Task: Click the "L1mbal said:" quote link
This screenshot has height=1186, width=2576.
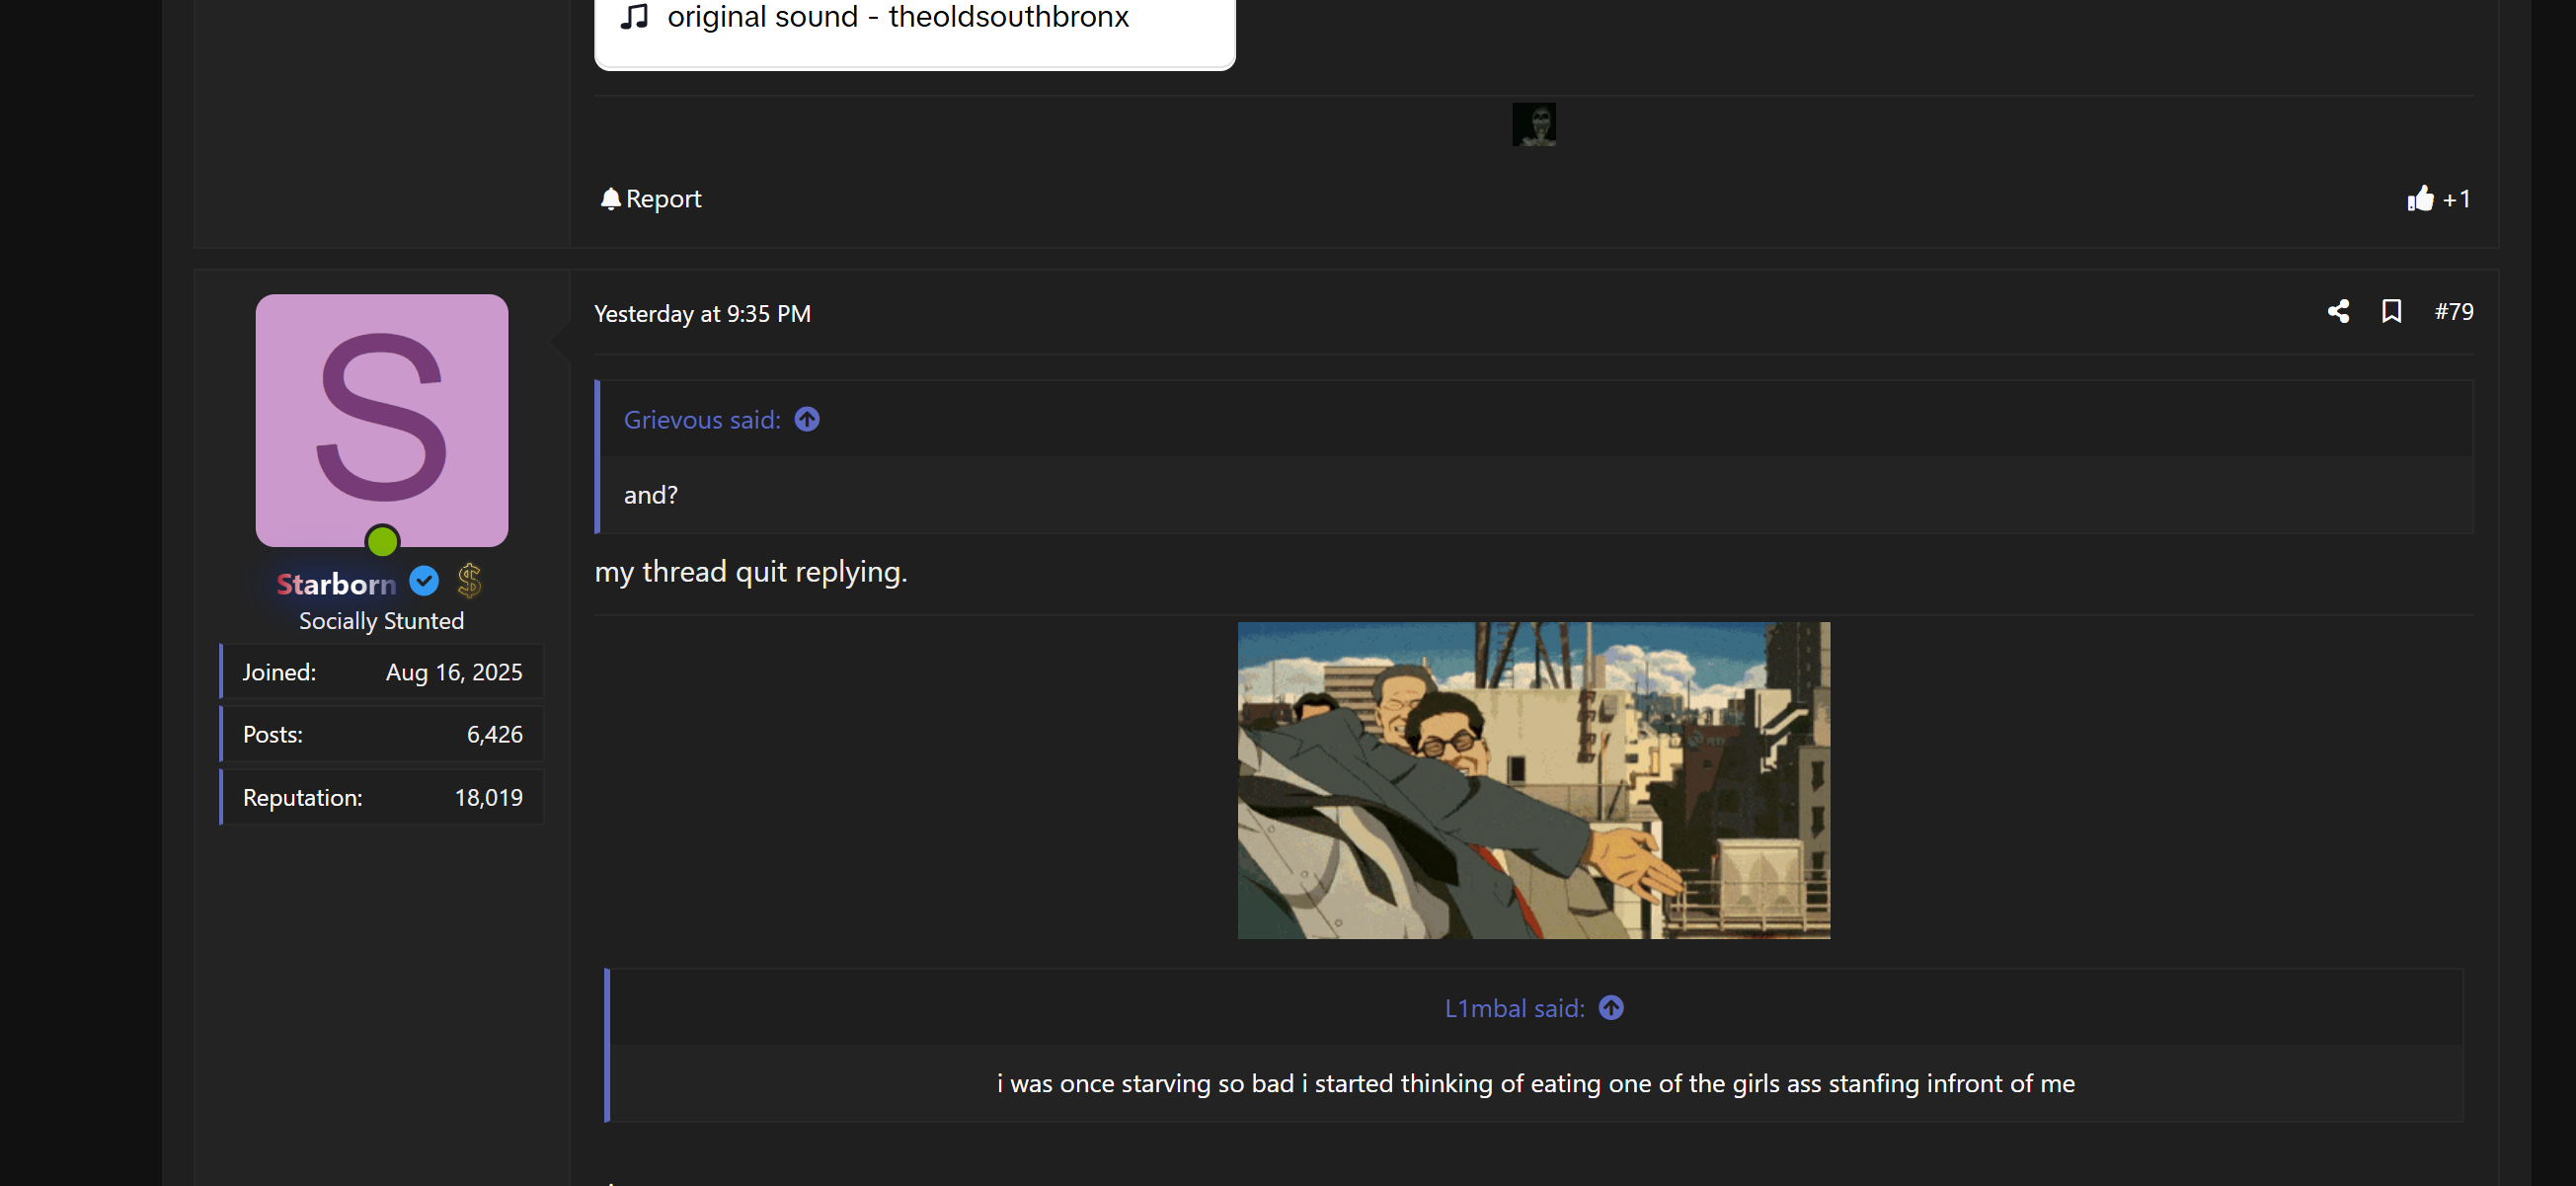Action: pyautogui.click(x=1514, y=1009)
